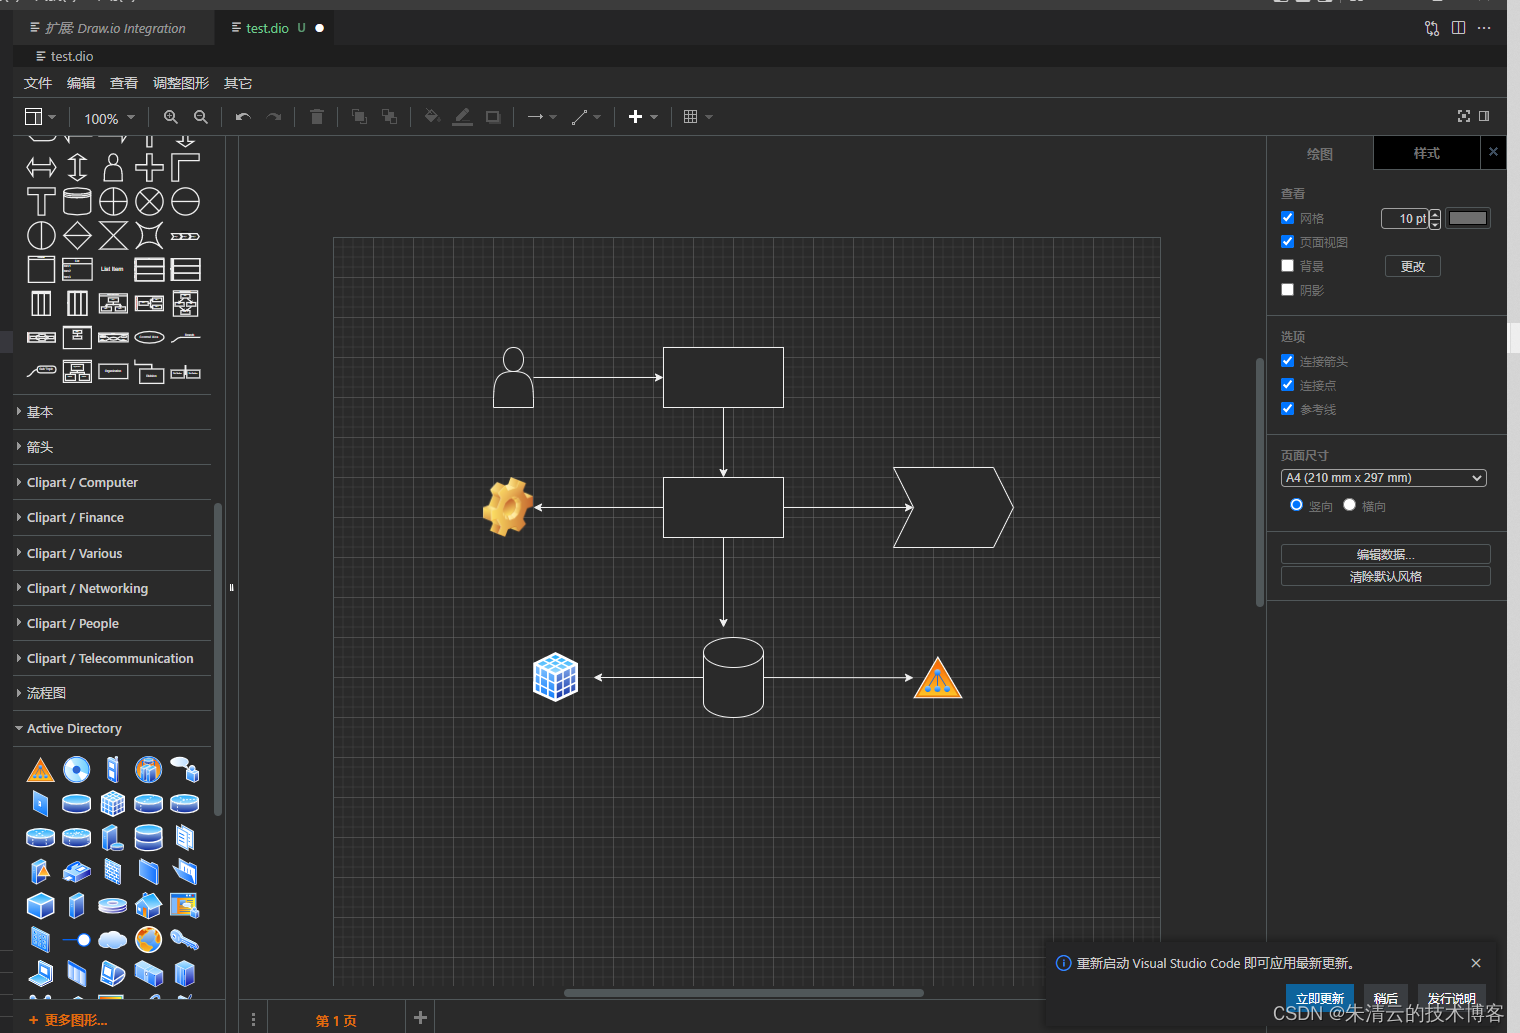Redo the last action
1520x1033 pixels.
coord(274,117)
